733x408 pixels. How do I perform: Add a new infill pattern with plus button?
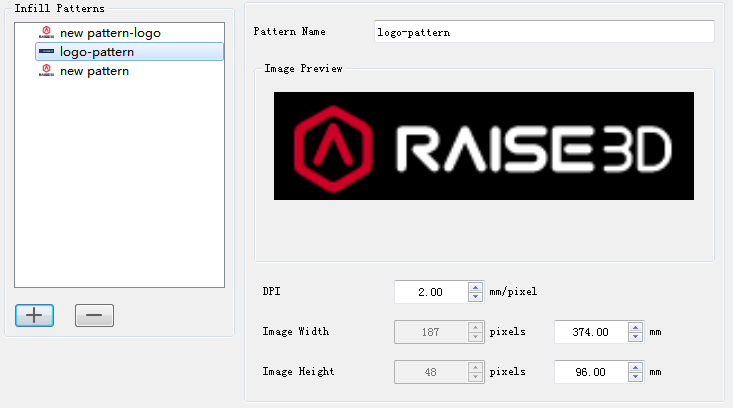pyautogui.click(x=34, y=315)
